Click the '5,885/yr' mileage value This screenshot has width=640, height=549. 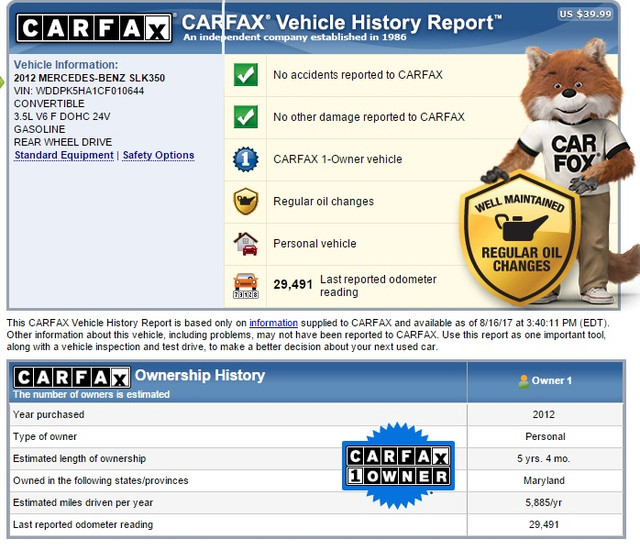(544, 502)
